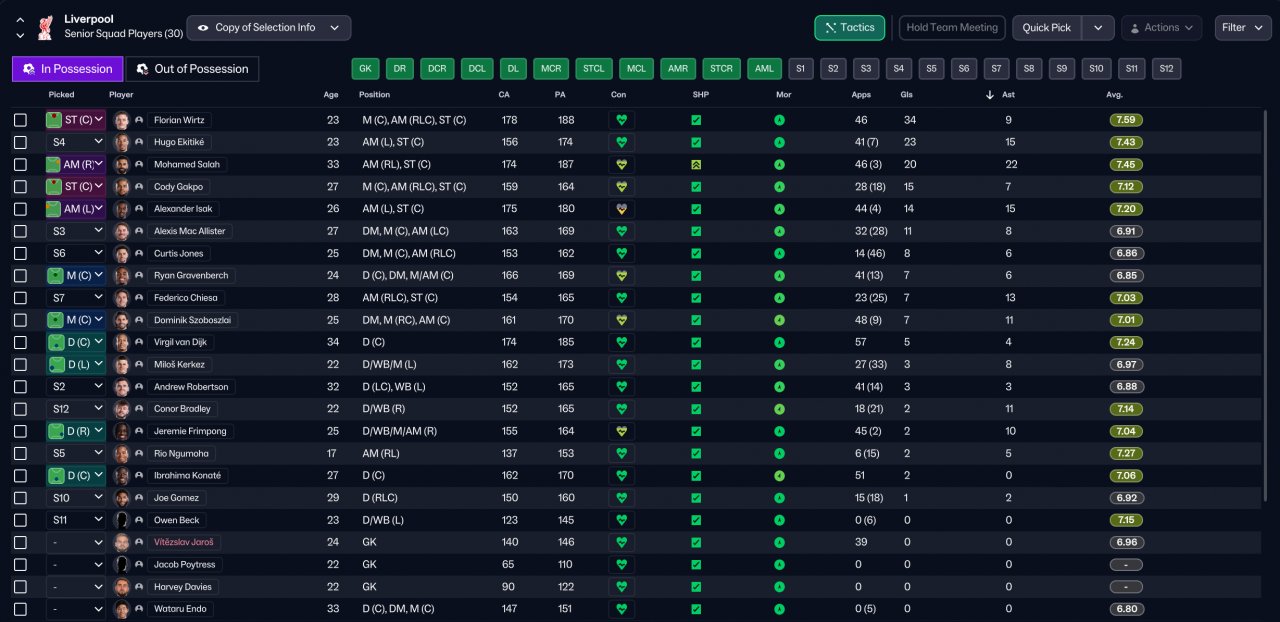Open picked dropdown for Wataru Endo
Viewport: 1280px width, 622px height.
tap(76, 609)
